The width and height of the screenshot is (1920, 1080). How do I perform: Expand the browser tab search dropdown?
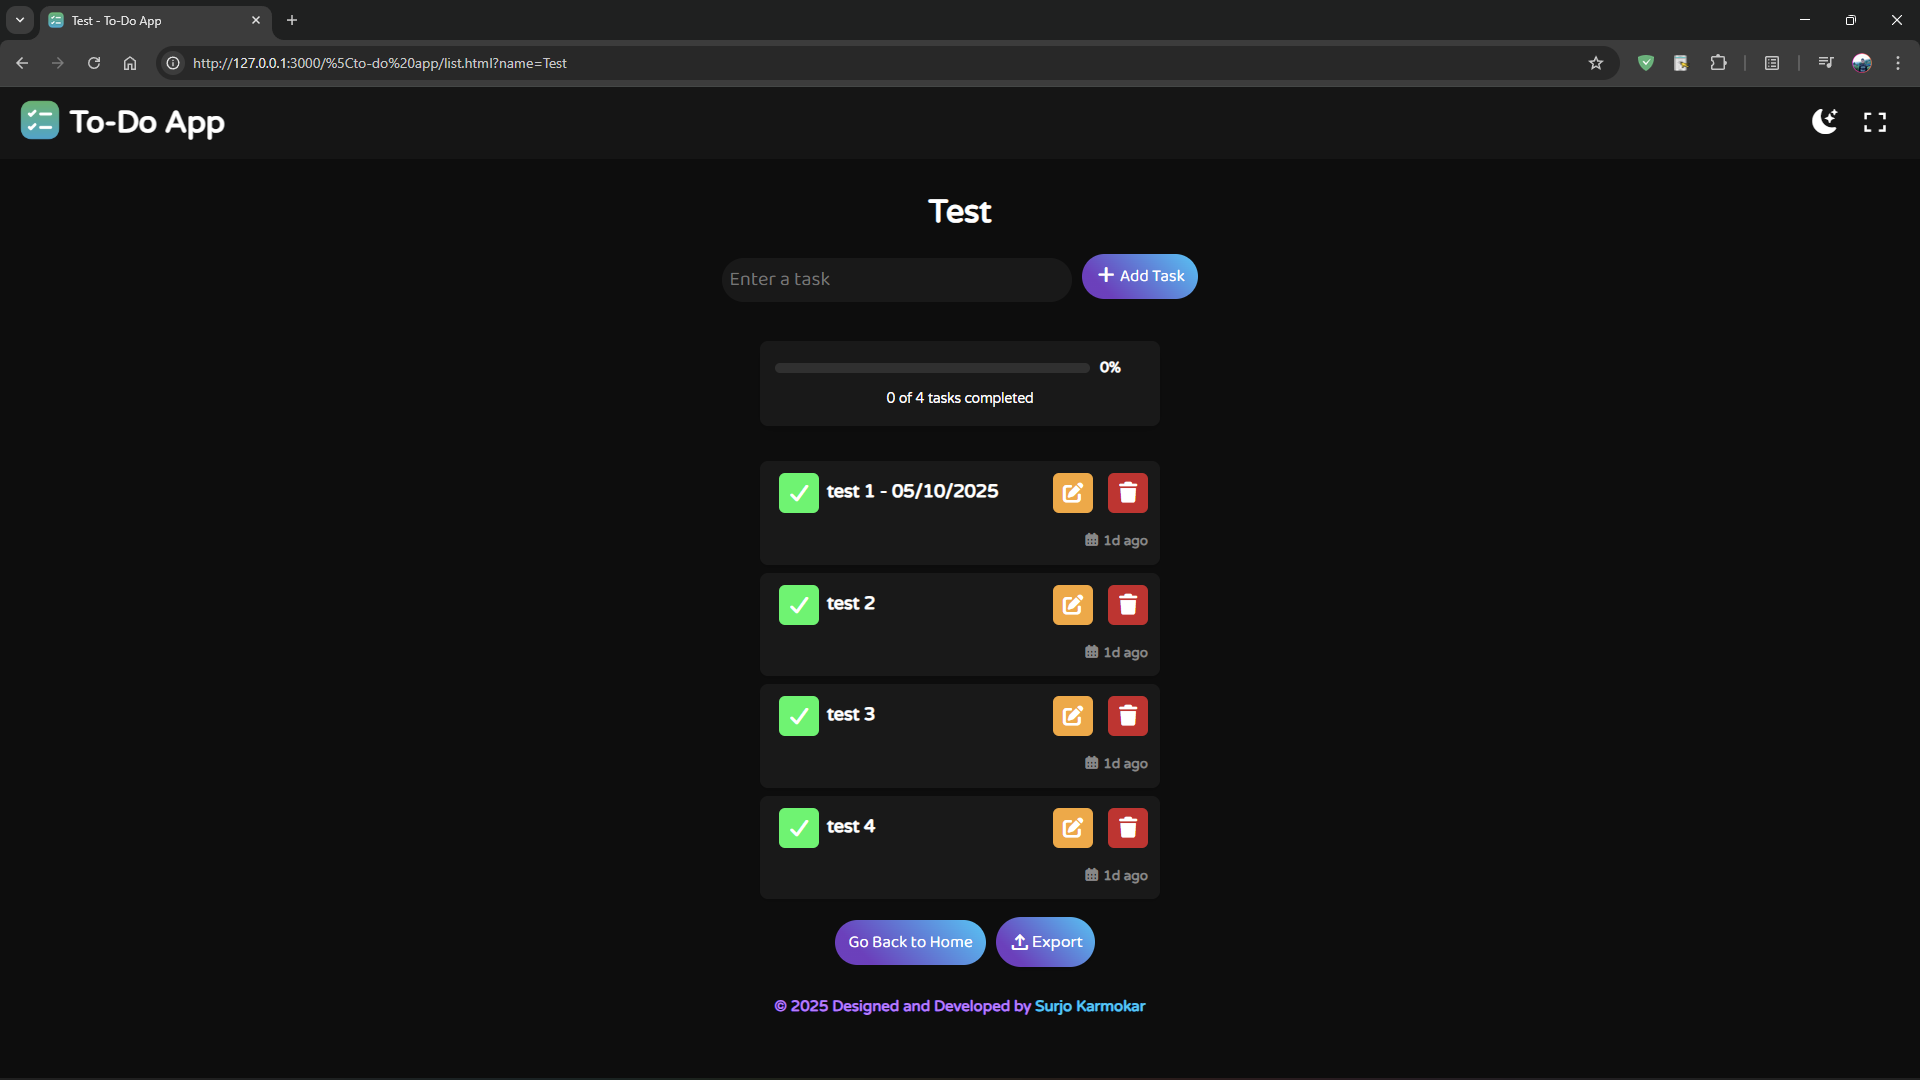point(20,20)
